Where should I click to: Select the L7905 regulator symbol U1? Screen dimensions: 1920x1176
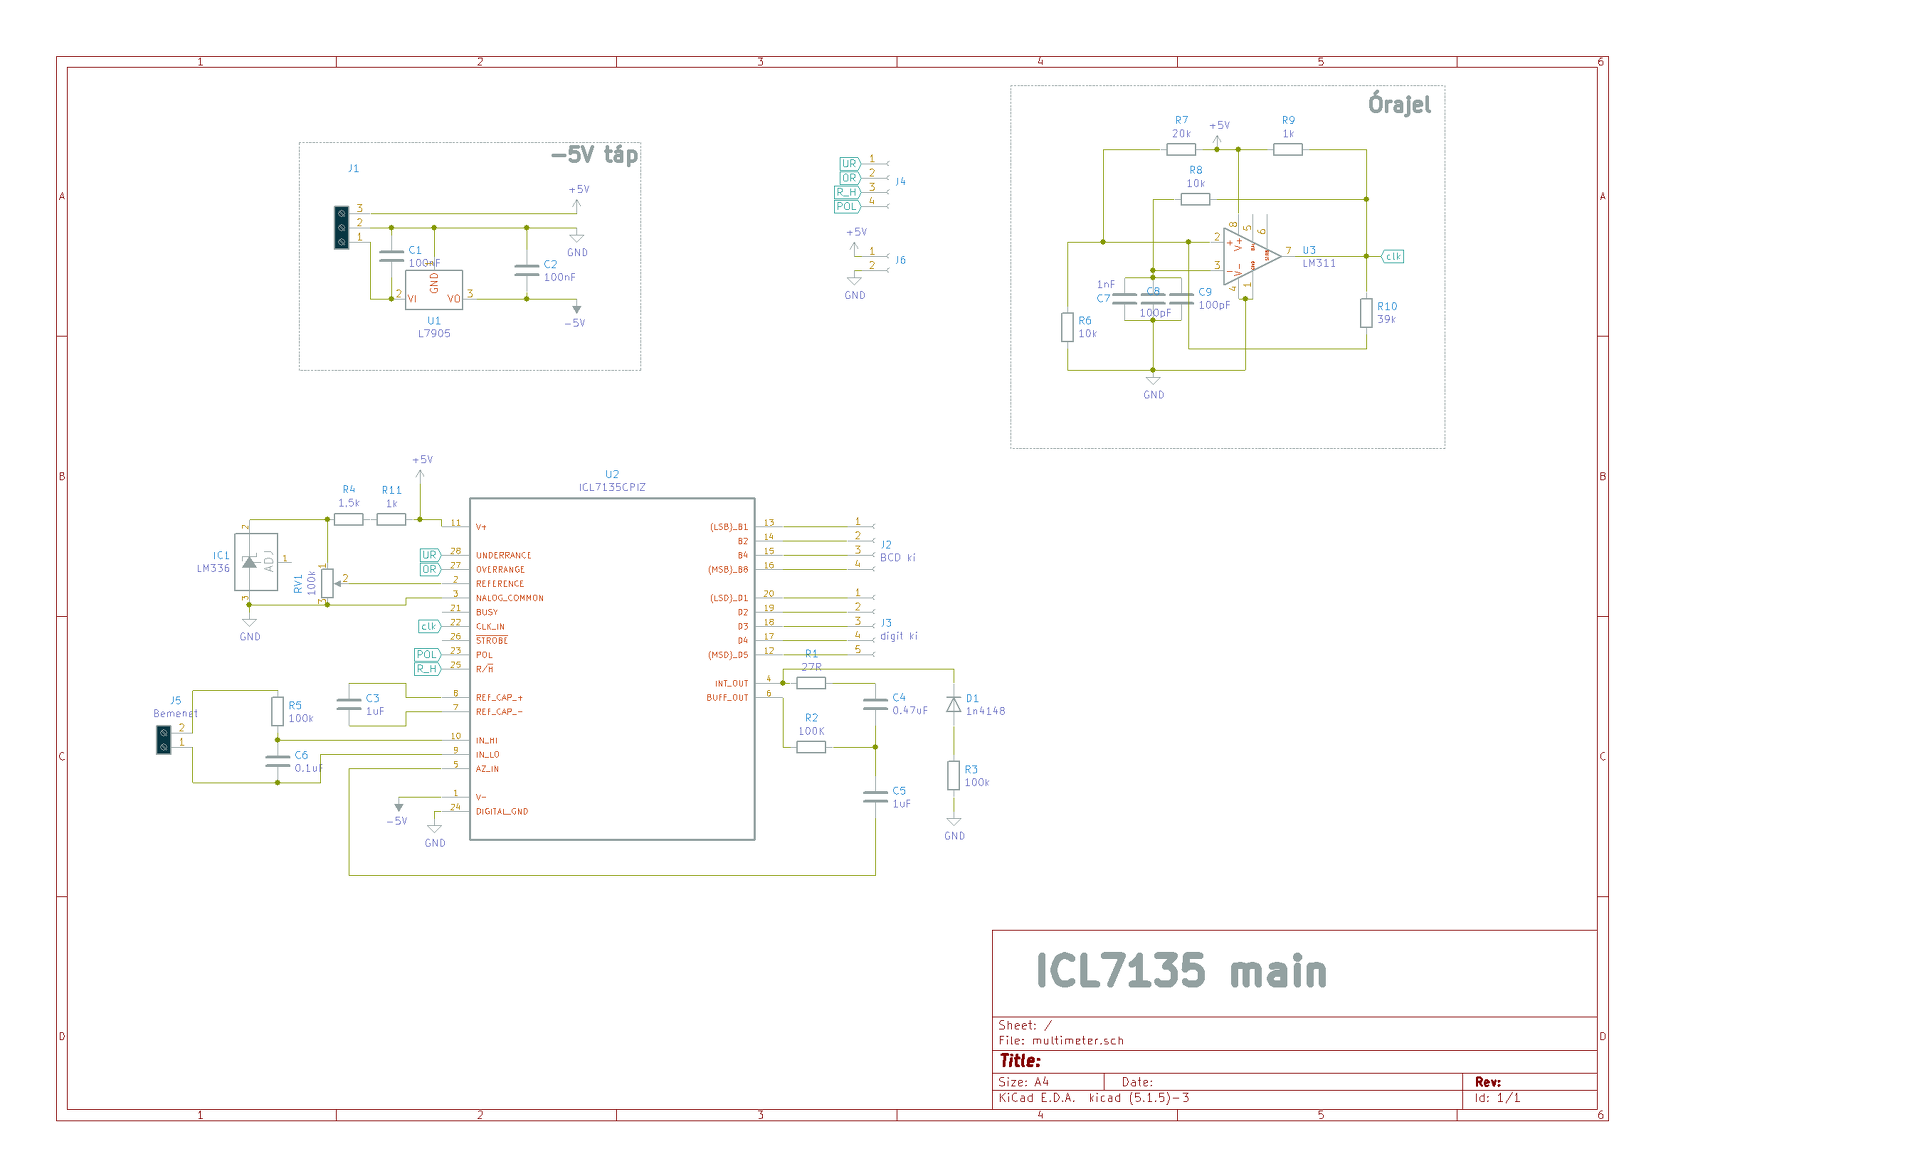tap(434, 290)
